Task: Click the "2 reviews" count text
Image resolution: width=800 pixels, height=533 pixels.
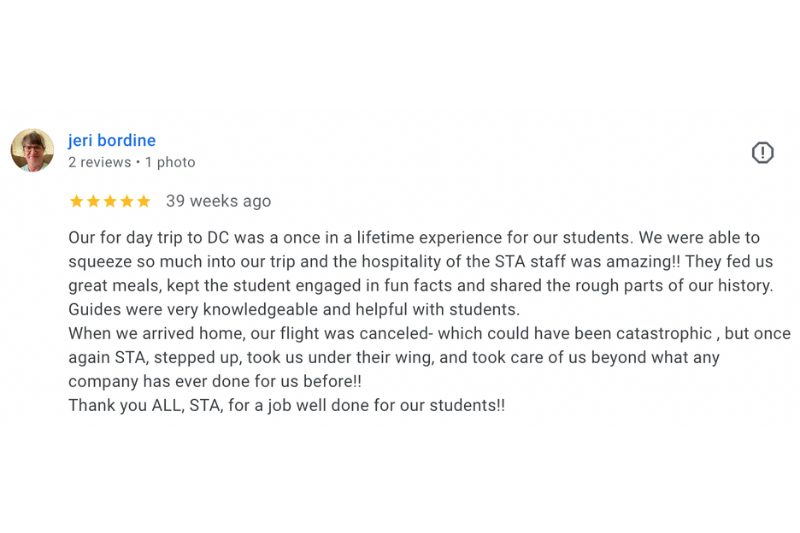Action: 99,162
